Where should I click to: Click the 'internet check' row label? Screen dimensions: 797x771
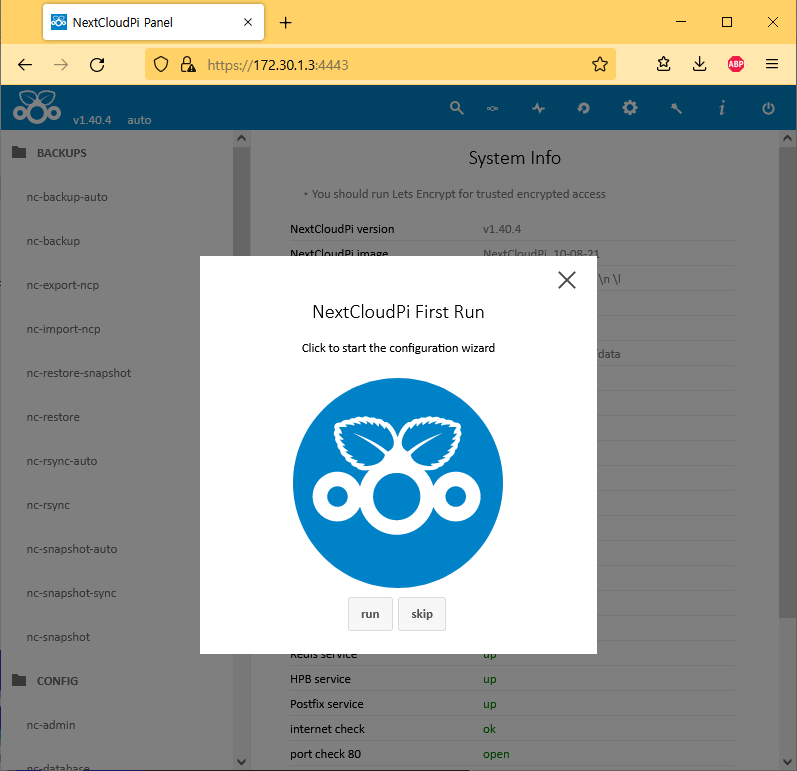(327, 729)
